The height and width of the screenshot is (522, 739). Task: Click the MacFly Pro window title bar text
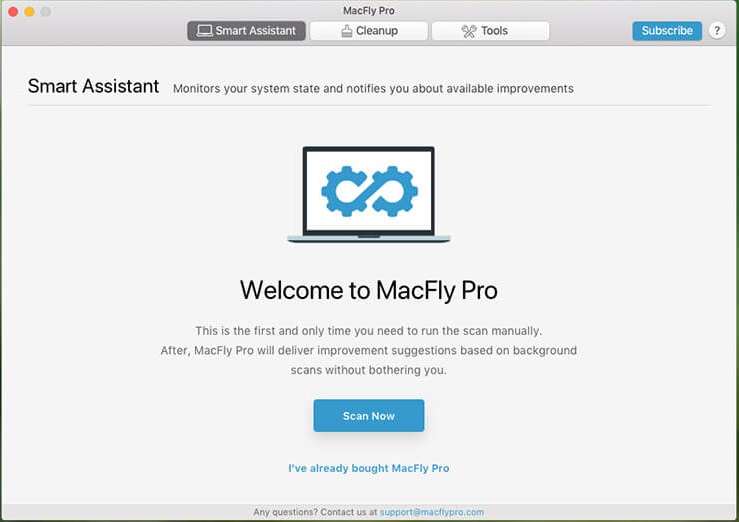pos(368,10)
